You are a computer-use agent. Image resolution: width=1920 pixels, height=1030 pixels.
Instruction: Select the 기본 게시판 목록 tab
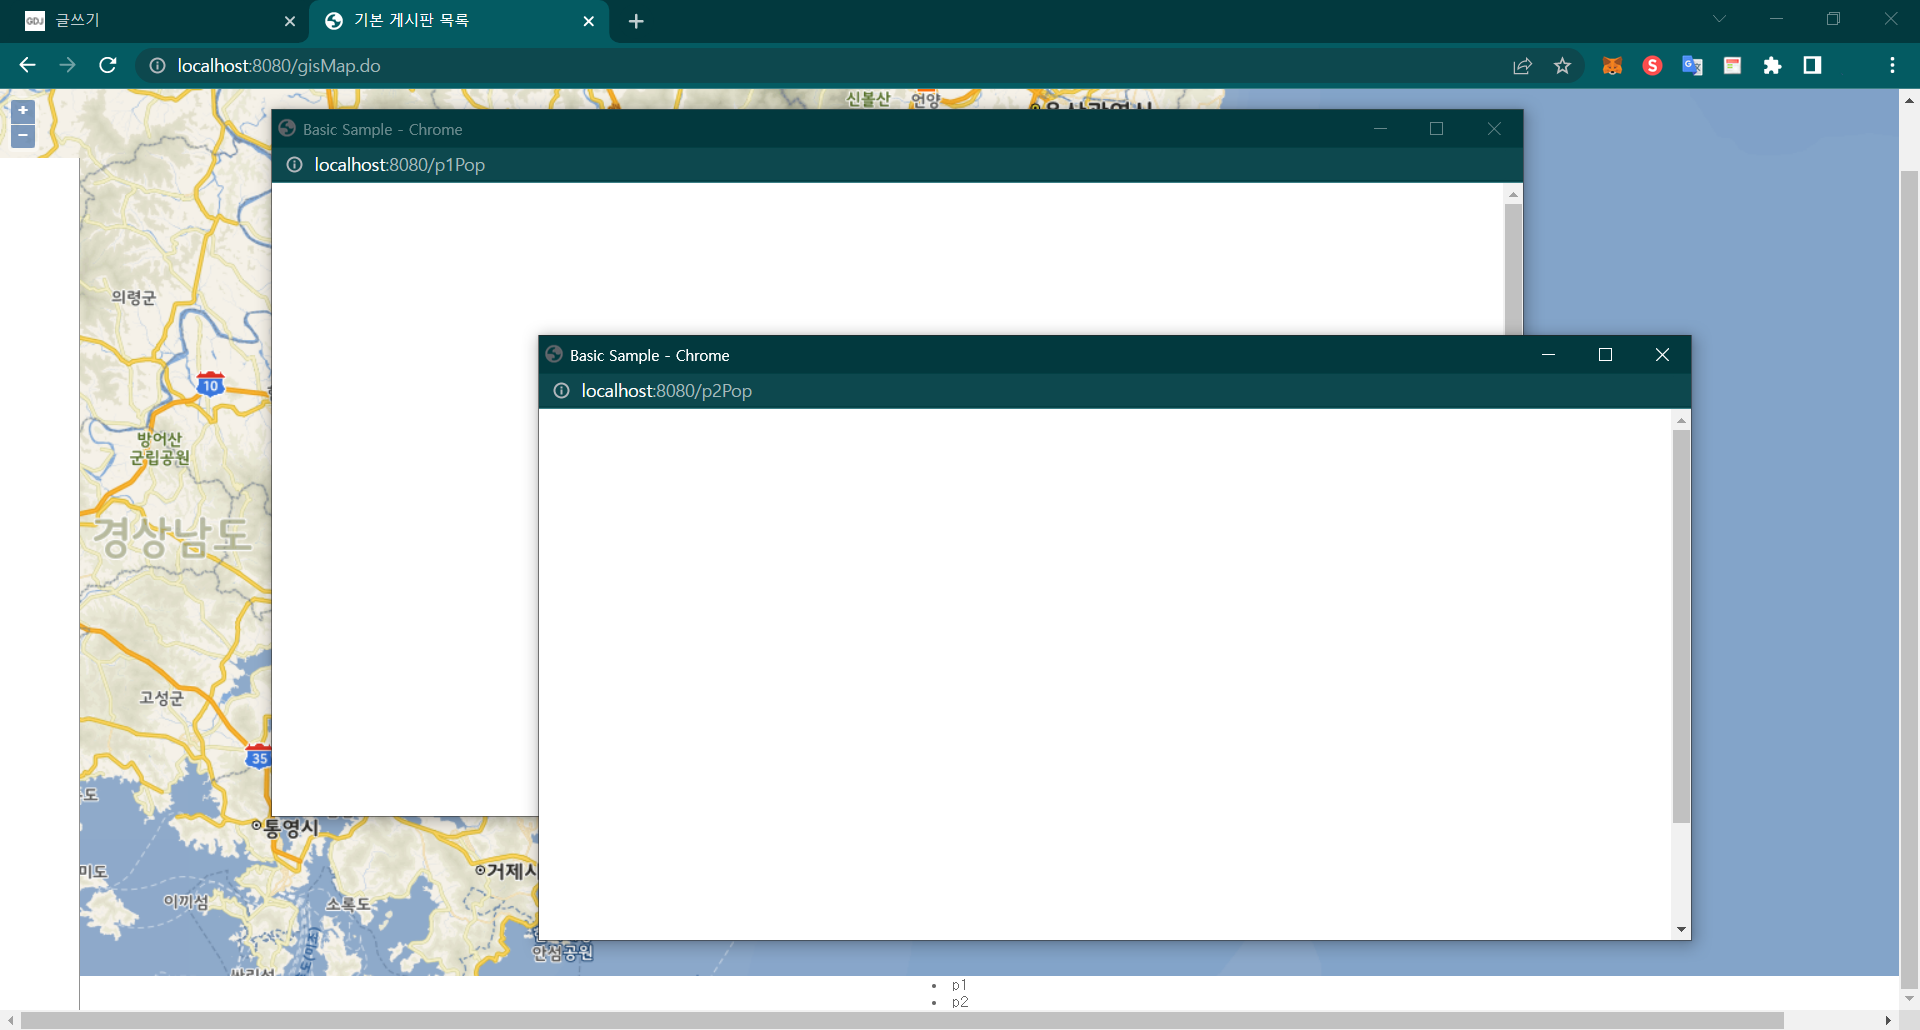459,21
